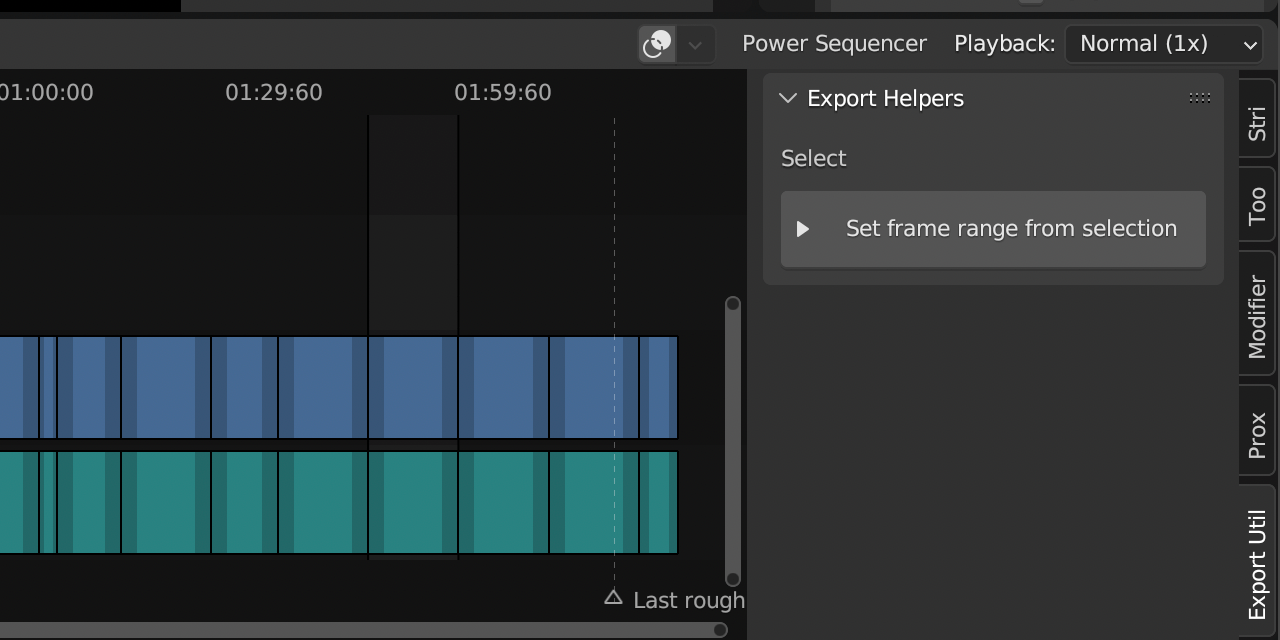This screenshot has width=1280, height=640.
Task: Open the Playback speed dropdown showing Normal (1x)
Action: (1163, 44)
